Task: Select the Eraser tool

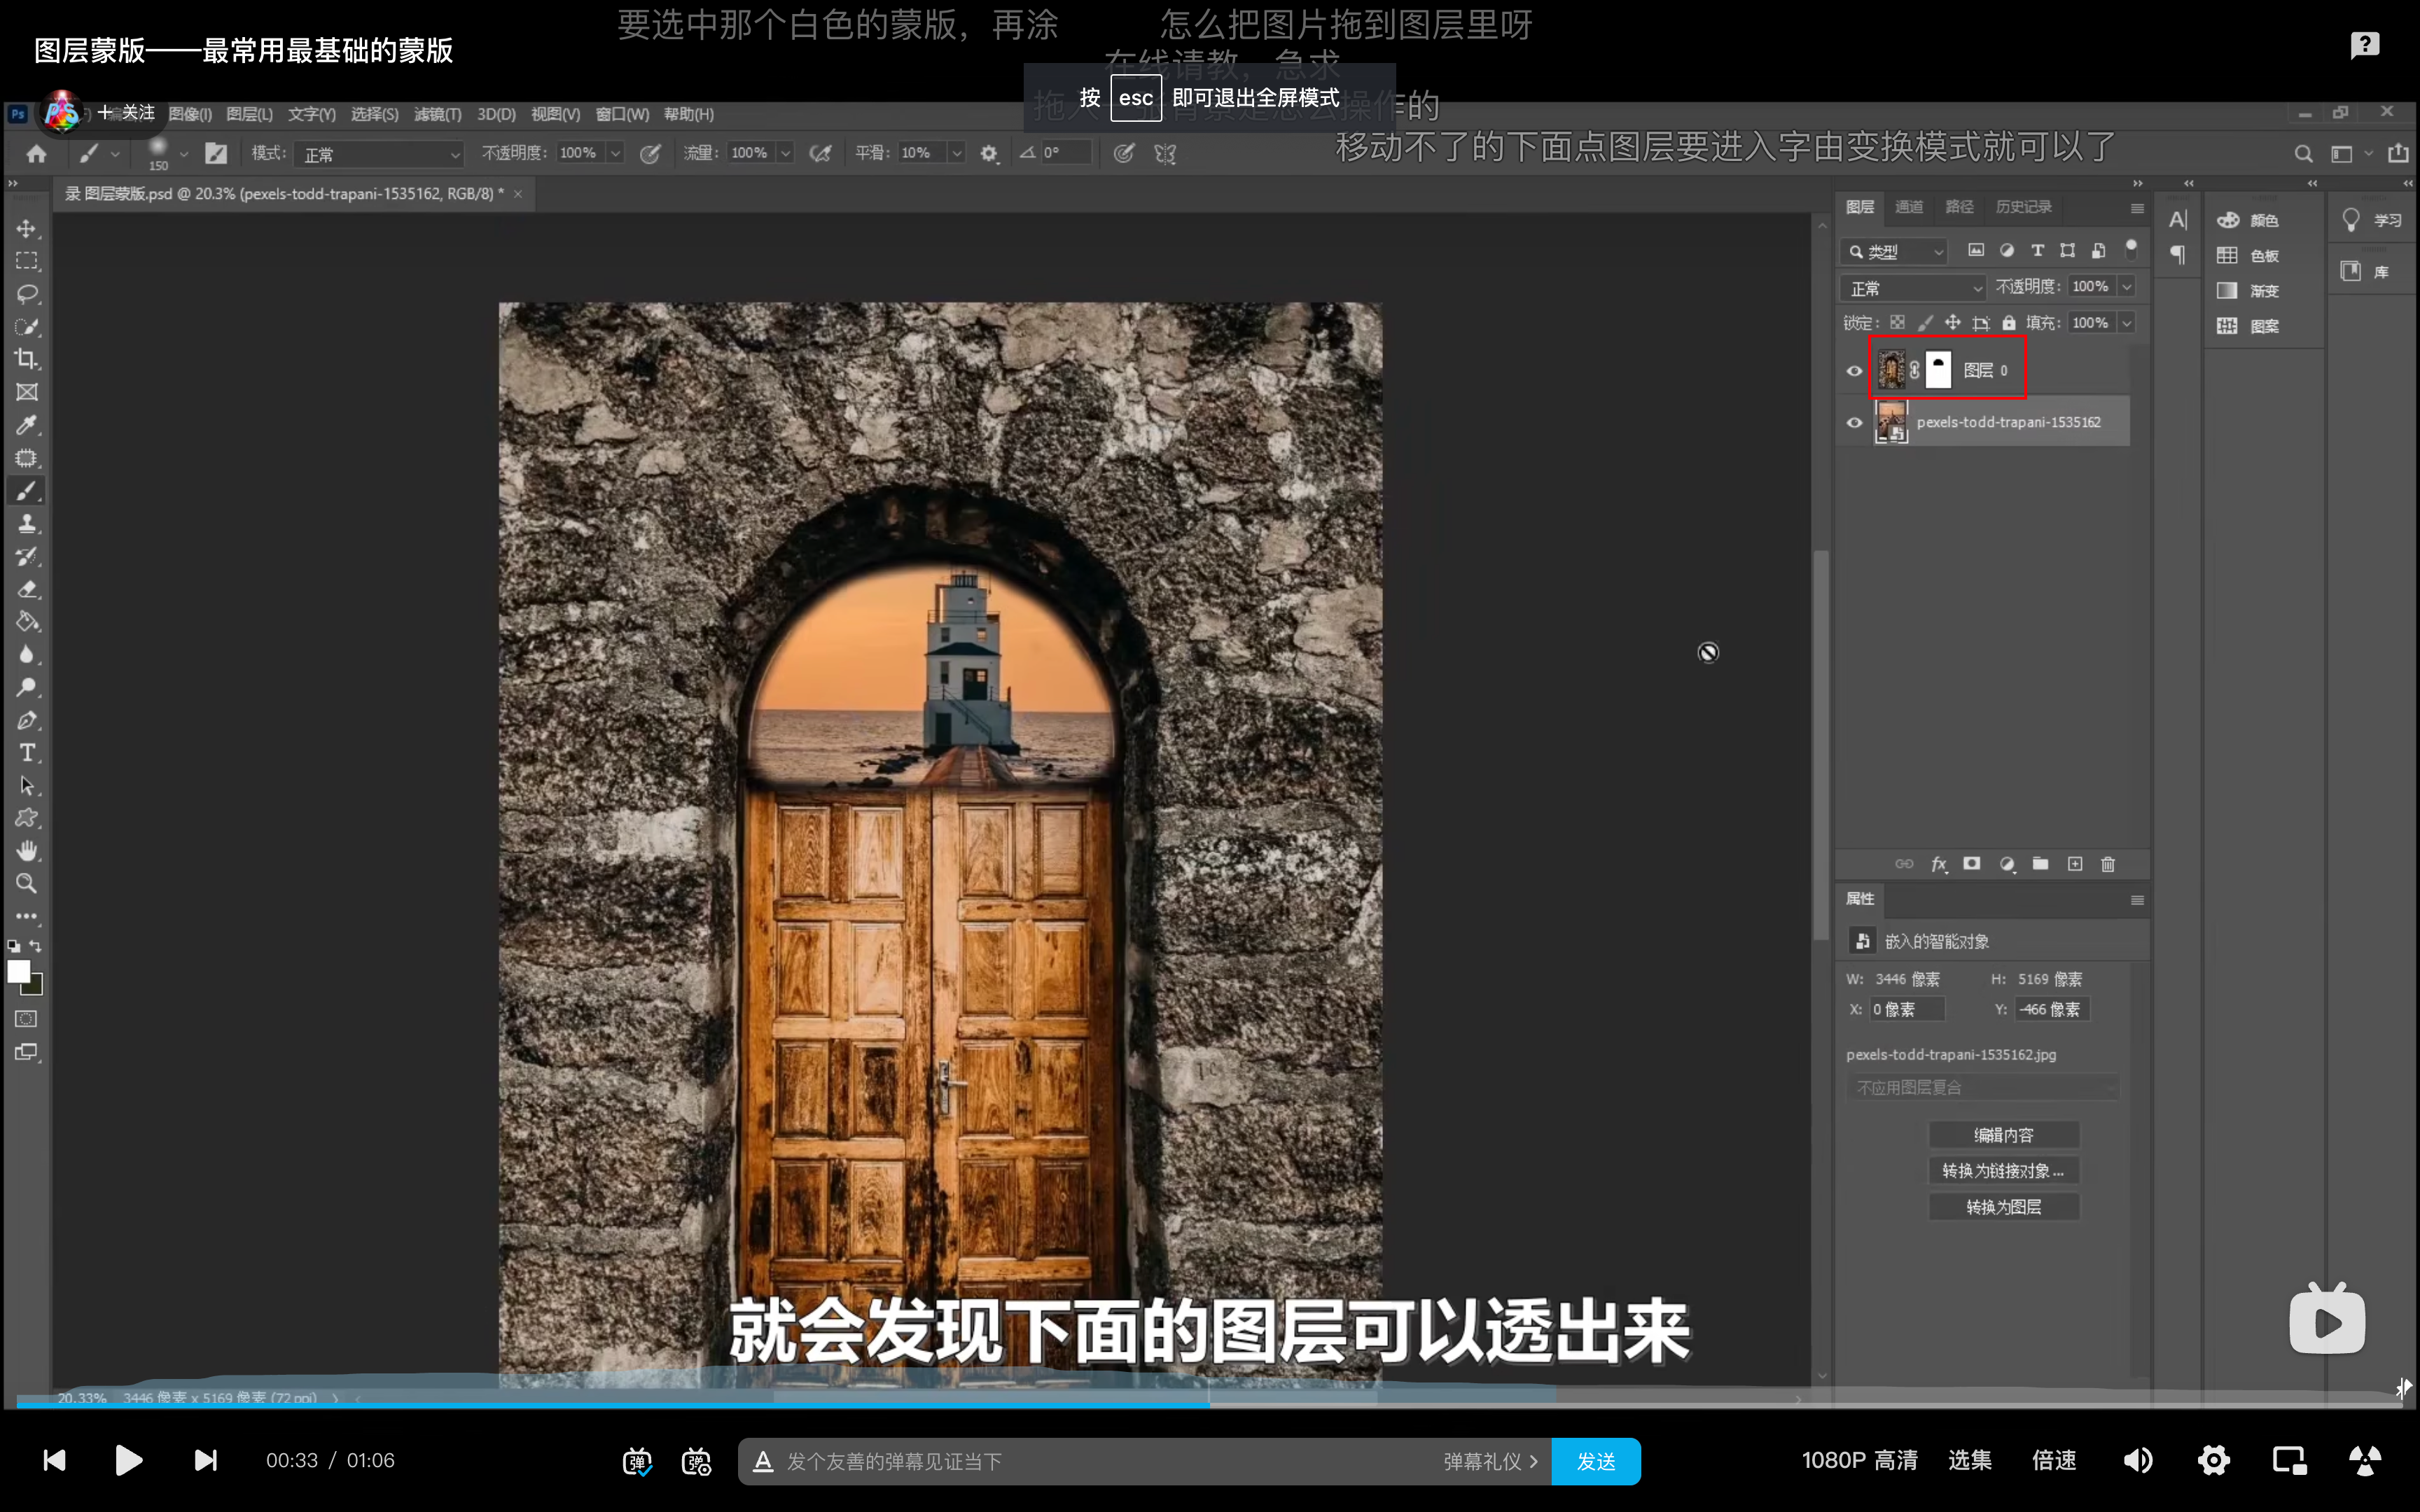Action: point(27,589)
